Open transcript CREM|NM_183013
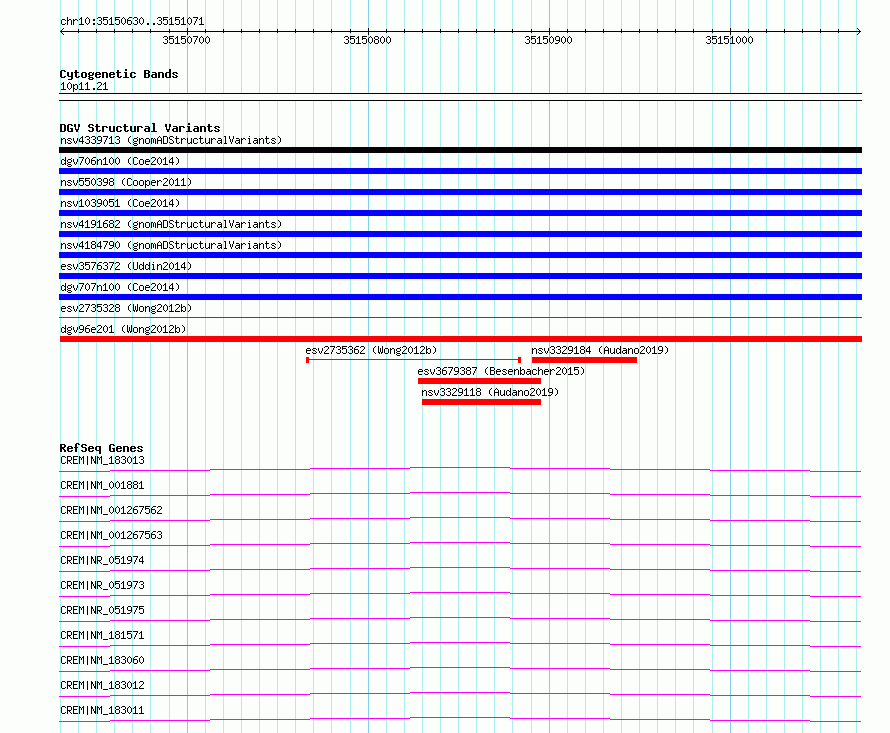The height and width of the screenshot is (733, 890). (102, 460)
